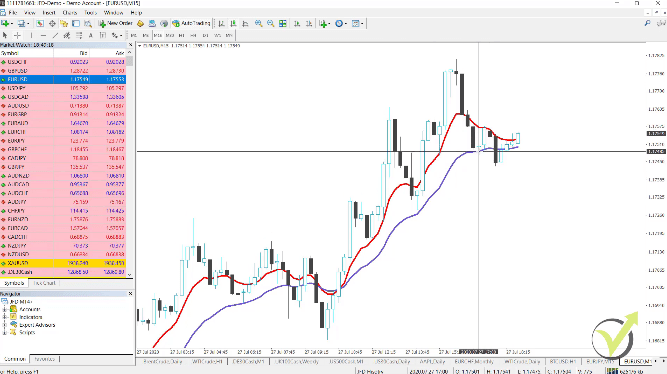Select the highlighted XAUUSD row

coord(63,263)
